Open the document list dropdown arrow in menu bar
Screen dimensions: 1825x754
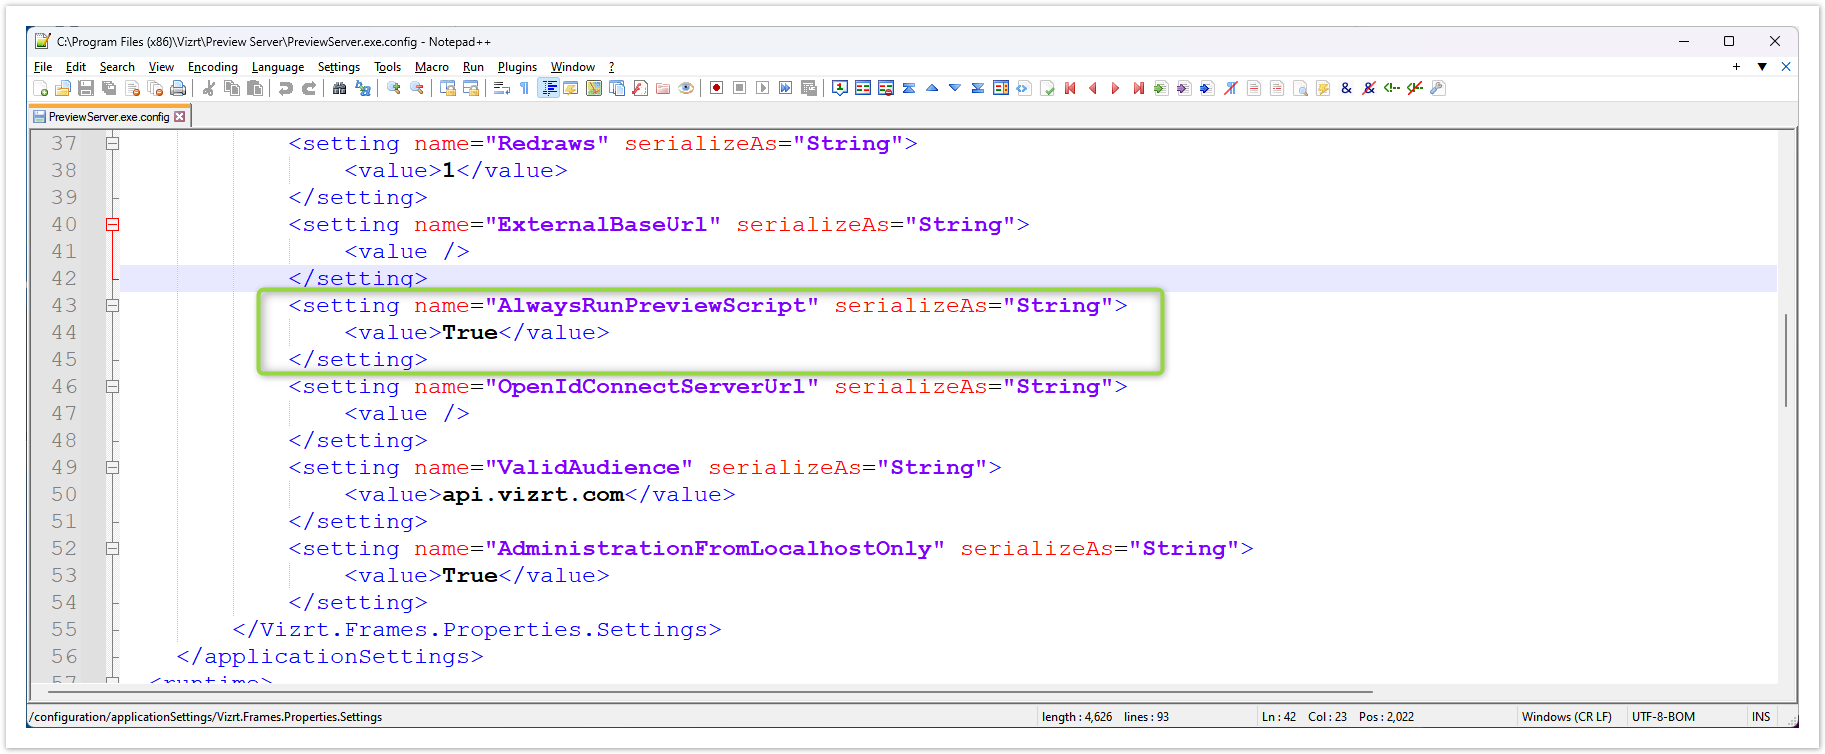1762,67
